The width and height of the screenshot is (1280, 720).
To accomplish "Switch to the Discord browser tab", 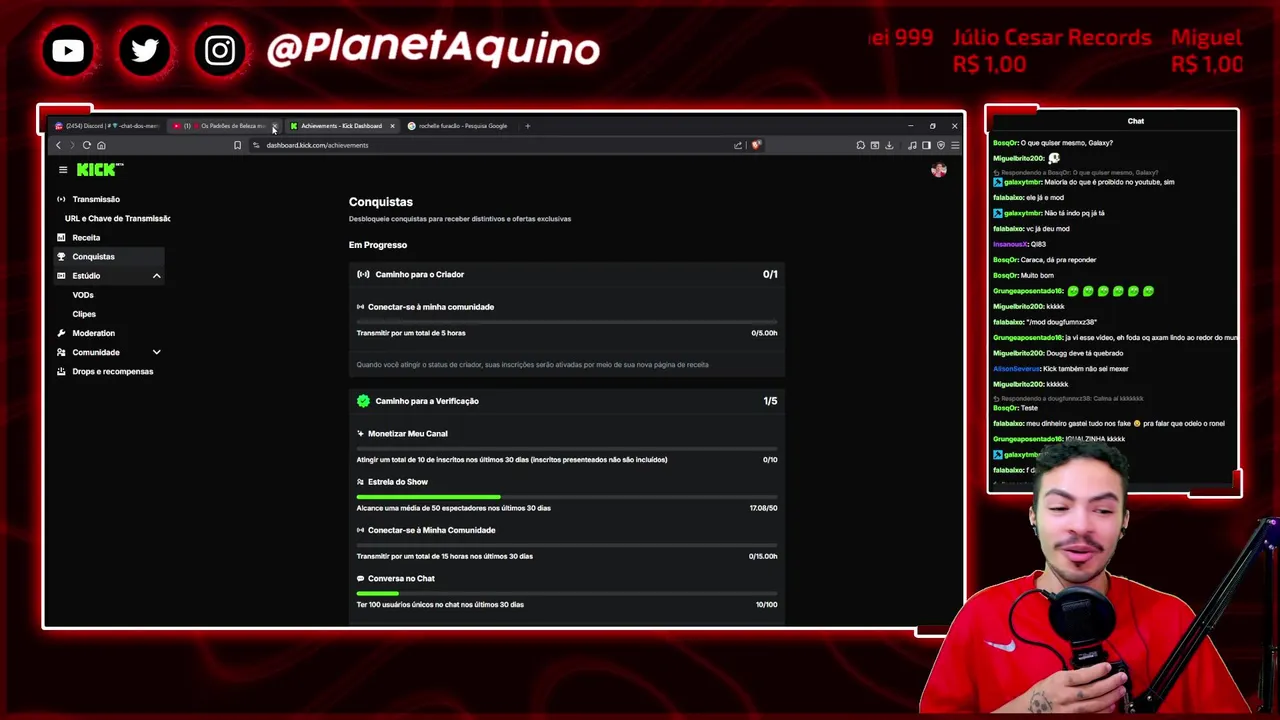I will 108,126.
